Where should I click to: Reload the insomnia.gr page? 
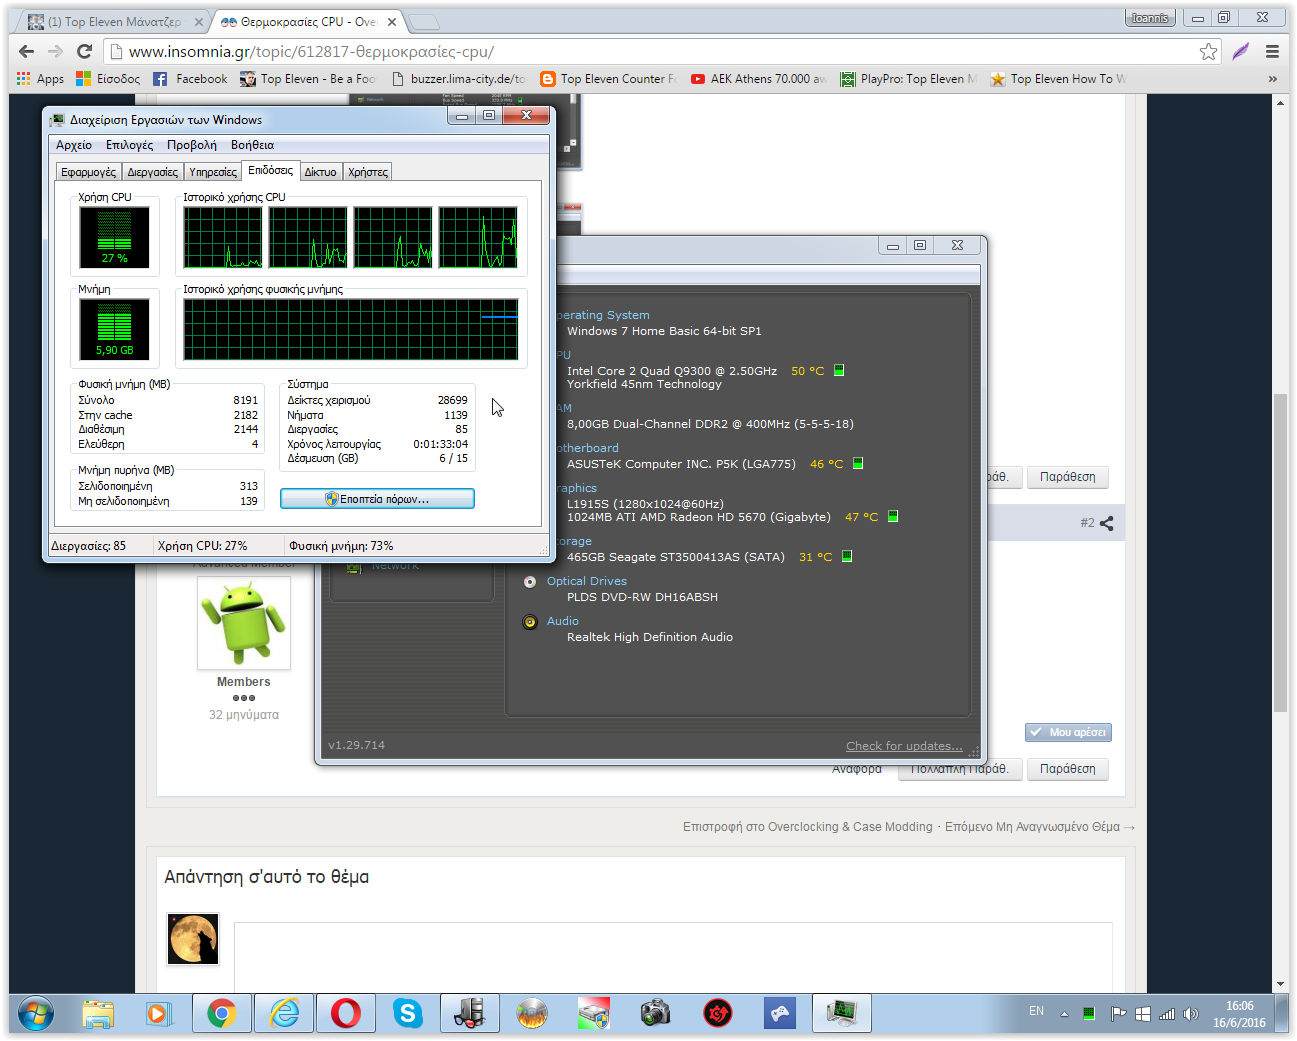(x=85, y=51)
